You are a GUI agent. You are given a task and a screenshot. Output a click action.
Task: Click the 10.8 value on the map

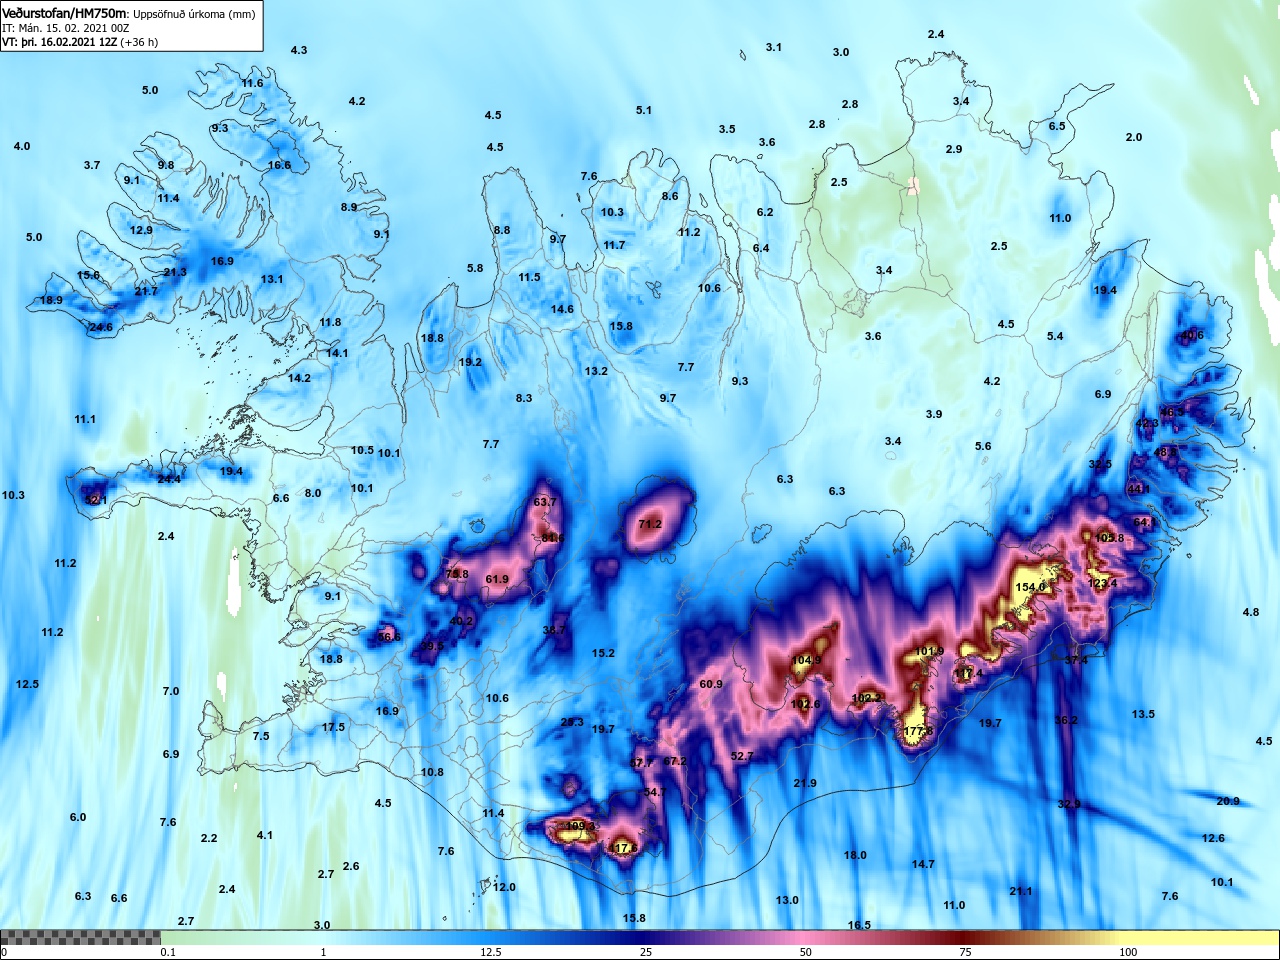(x=432, y=772)
